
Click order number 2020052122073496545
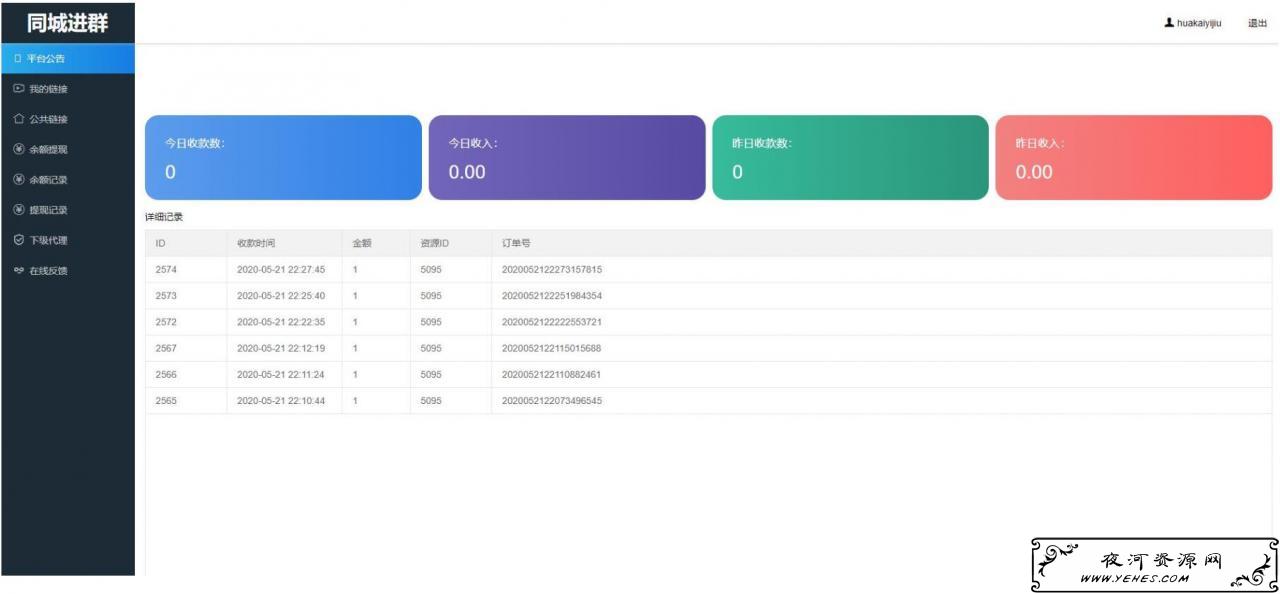(x=552, y=400)
